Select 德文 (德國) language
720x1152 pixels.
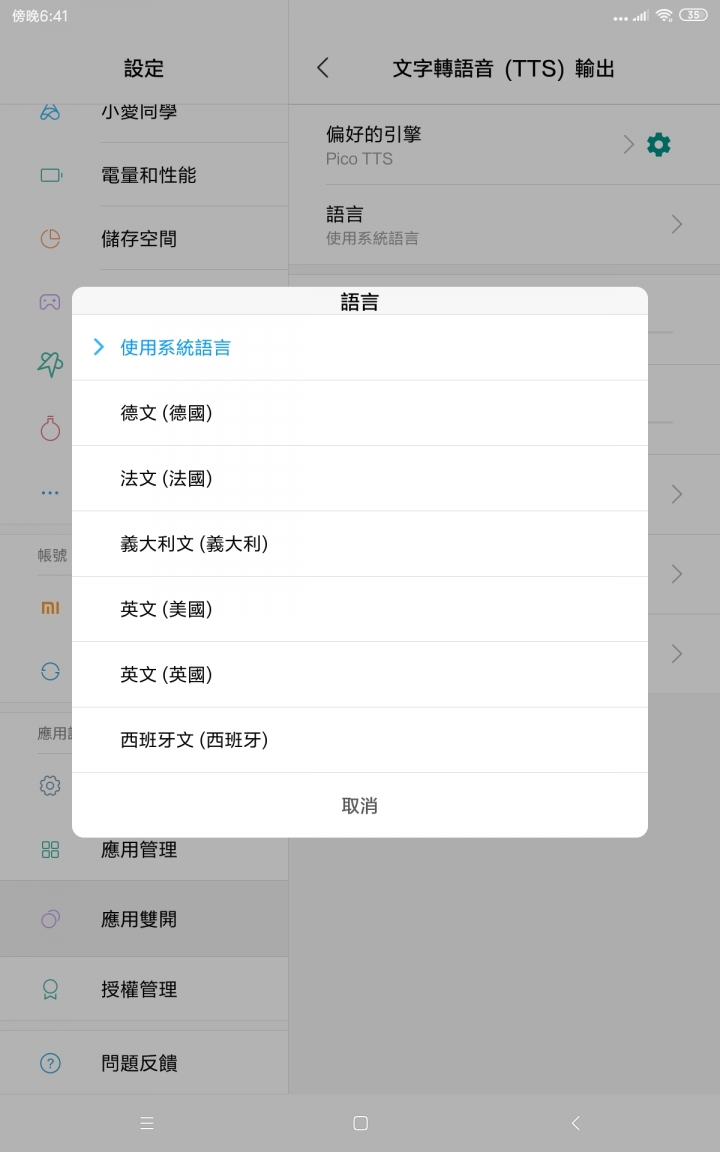coord(360,413)
